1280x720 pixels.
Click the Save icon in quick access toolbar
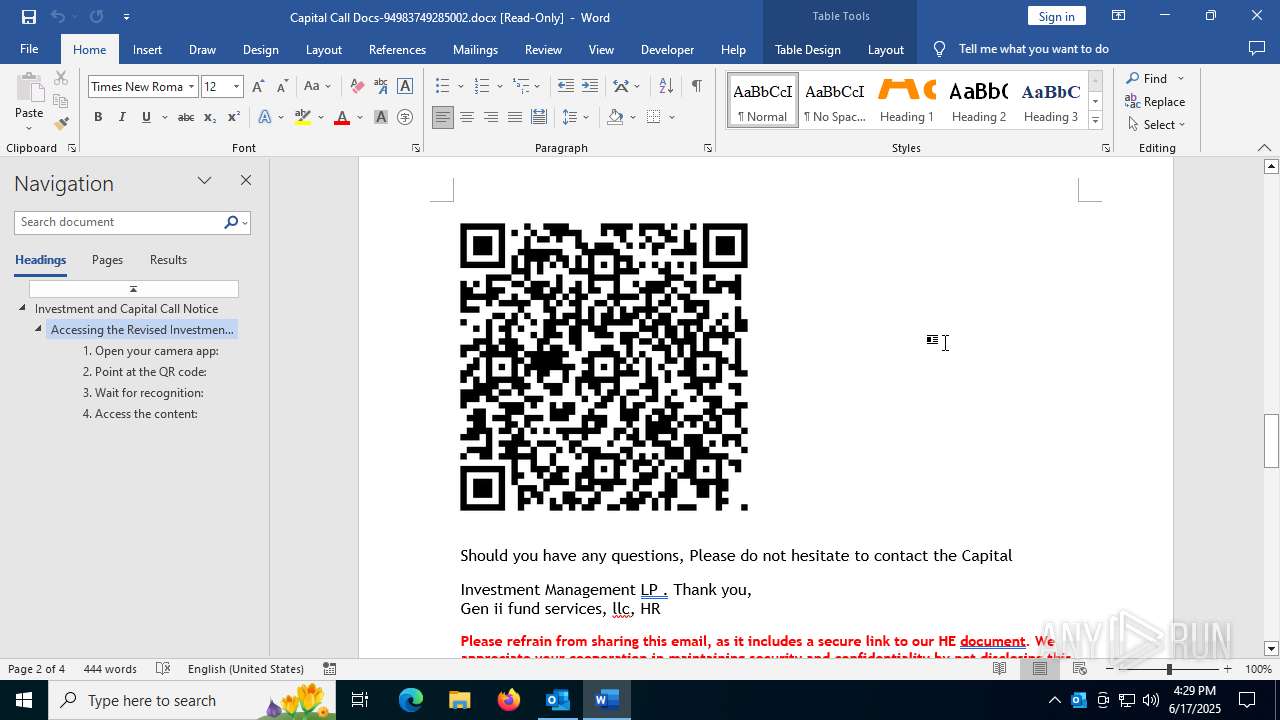(28, 17)
